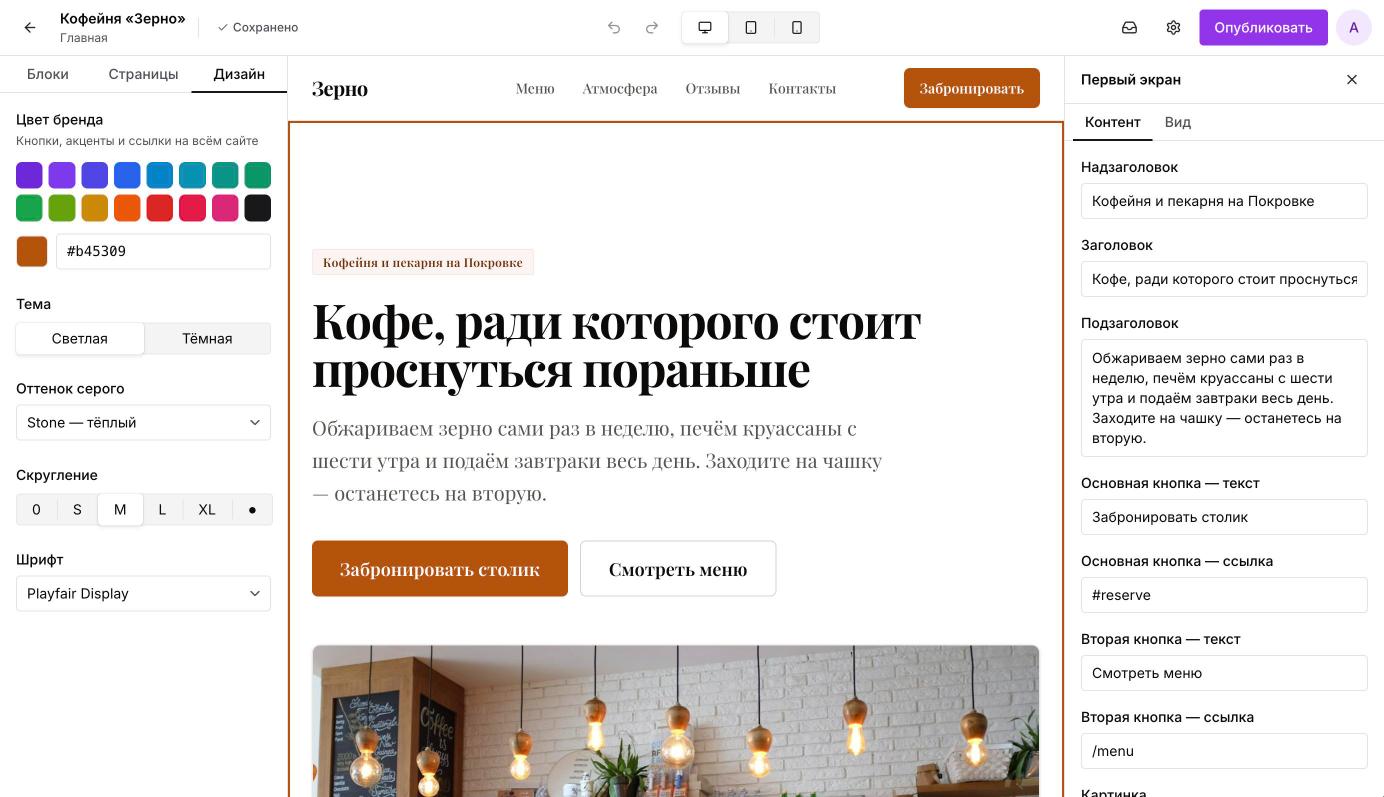
Task: Publish the site with Опубликовать
Action: click(x=1263, y=28)
